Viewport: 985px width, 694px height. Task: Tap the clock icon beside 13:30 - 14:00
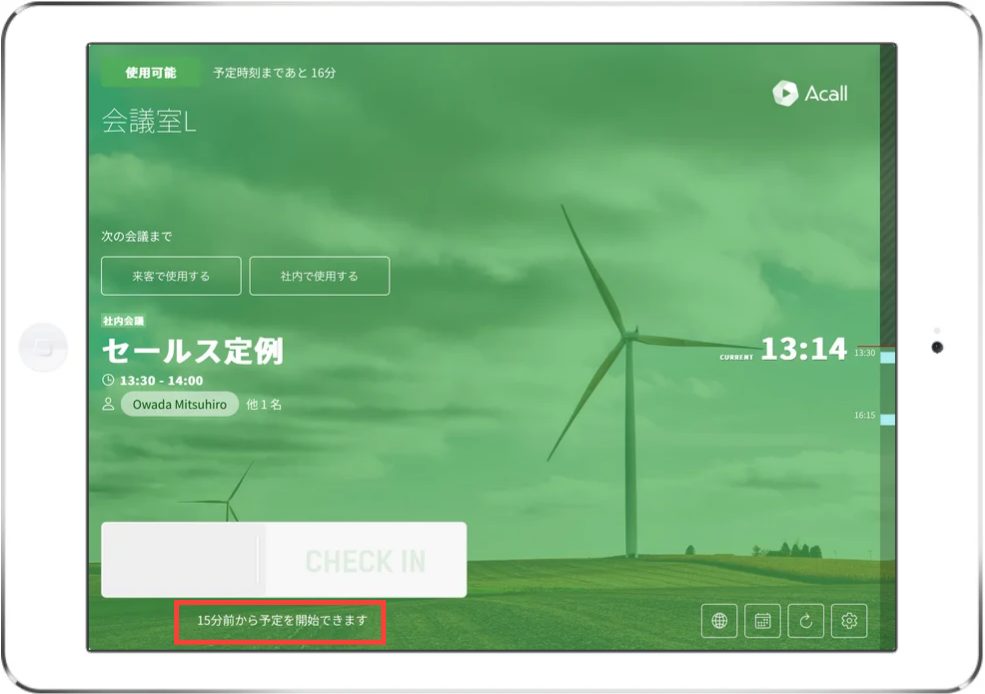tap(108, 381)
